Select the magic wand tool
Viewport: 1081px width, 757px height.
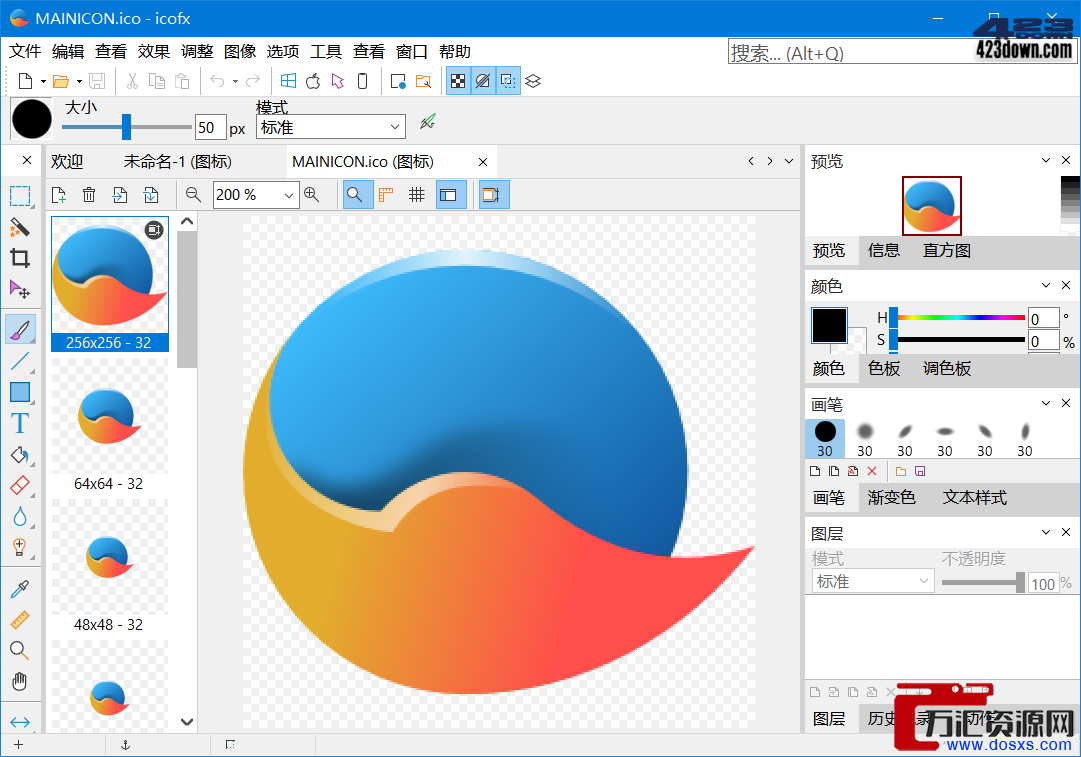coord(20,227)
